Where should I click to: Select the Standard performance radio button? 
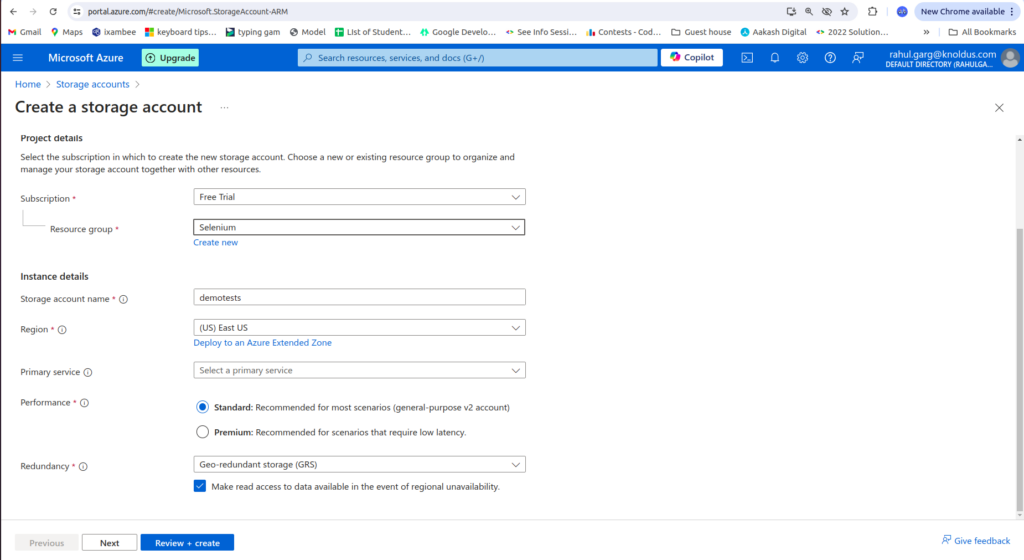point(203,407)
